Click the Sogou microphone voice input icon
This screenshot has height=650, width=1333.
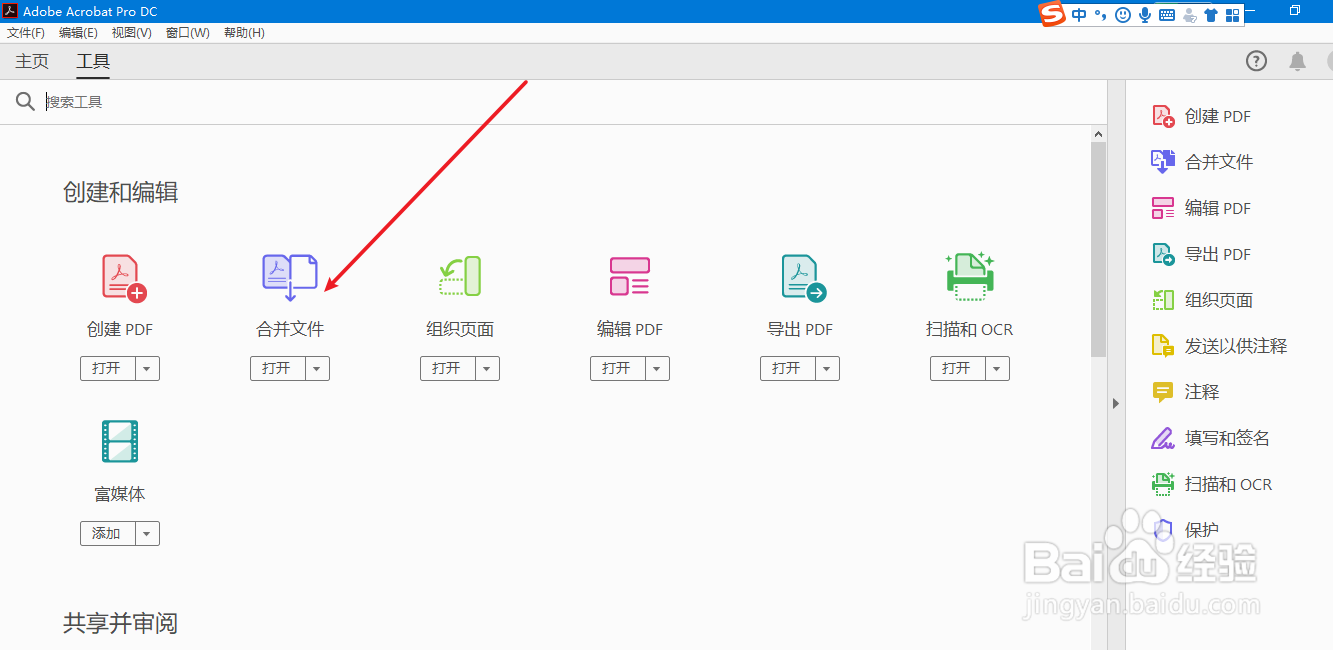point(1145,15)
